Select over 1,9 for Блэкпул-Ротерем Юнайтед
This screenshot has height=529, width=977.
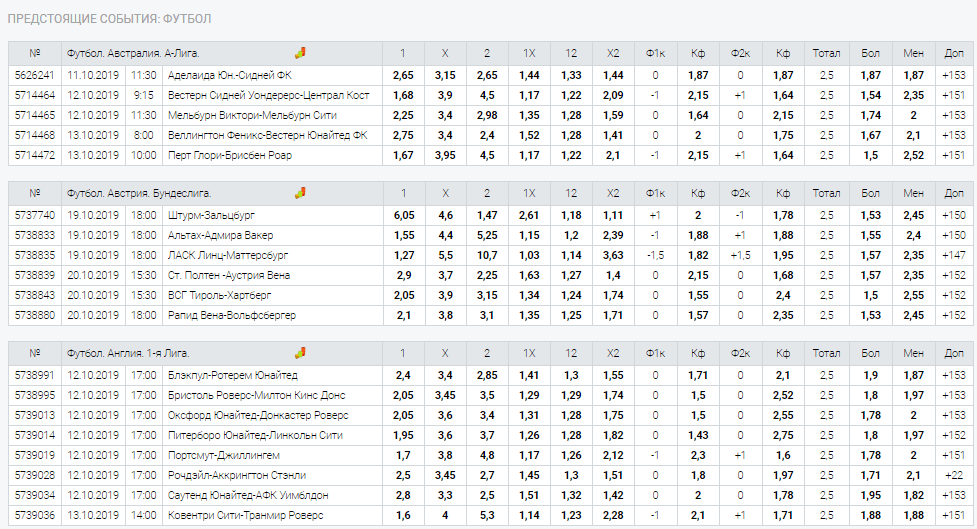(x=870, y=376)
